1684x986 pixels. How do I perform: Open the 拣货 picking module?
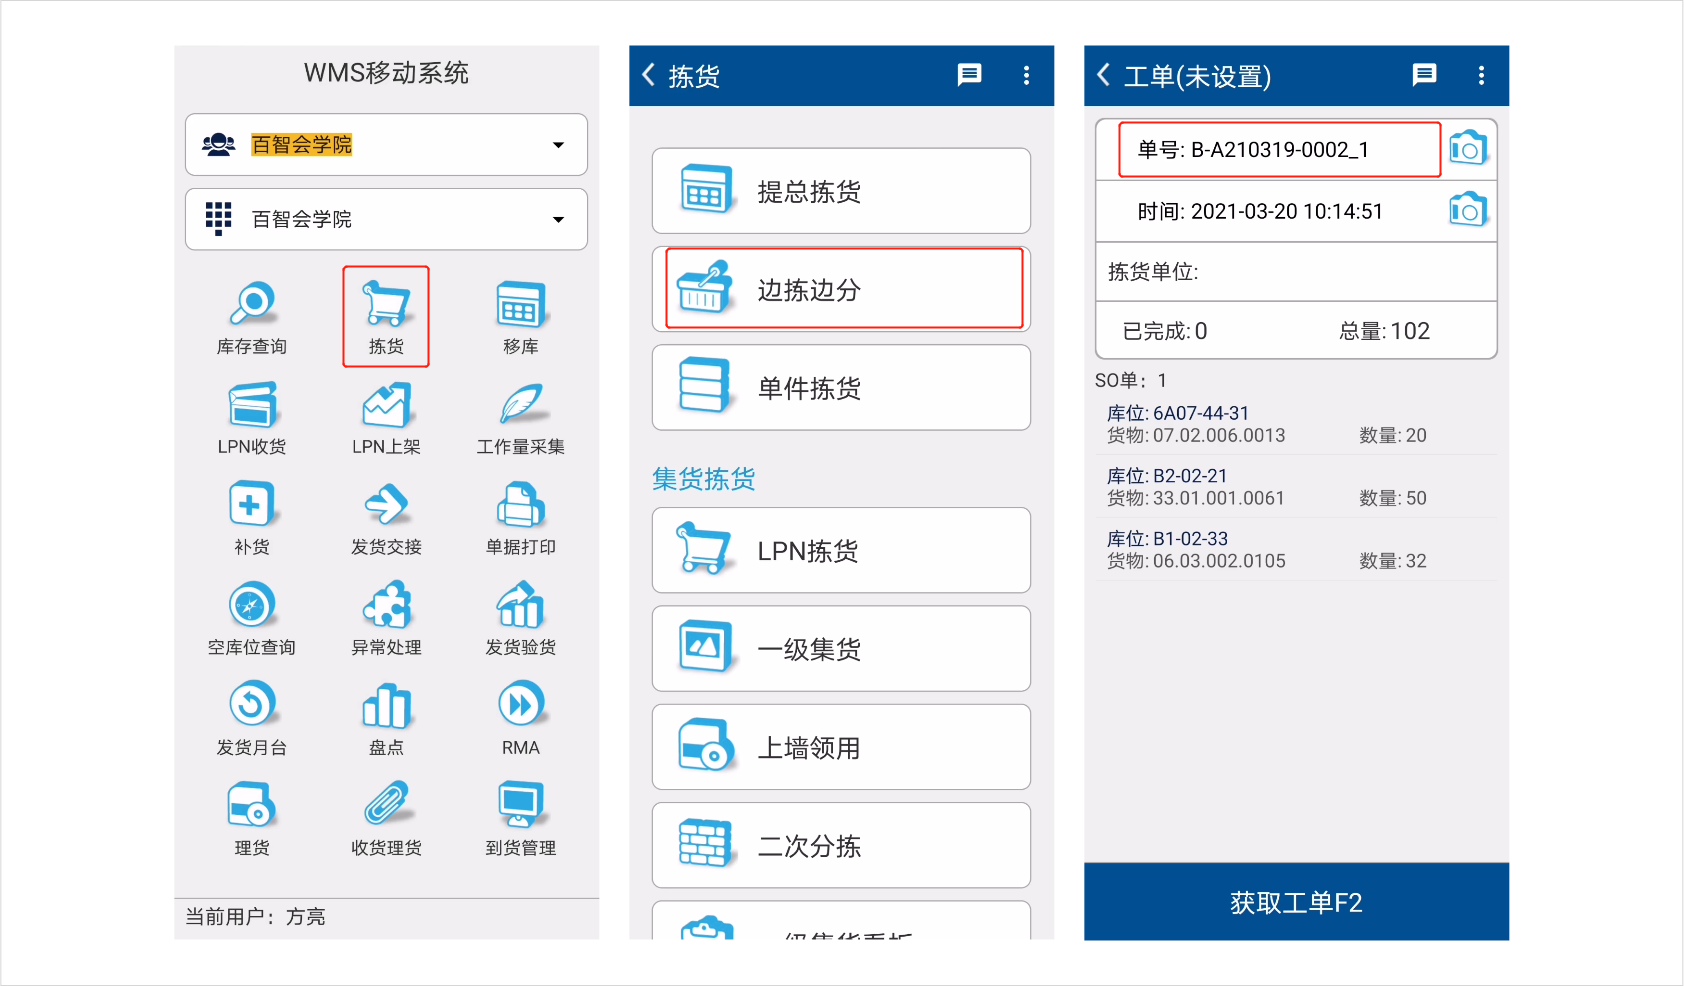pos(386,315)
